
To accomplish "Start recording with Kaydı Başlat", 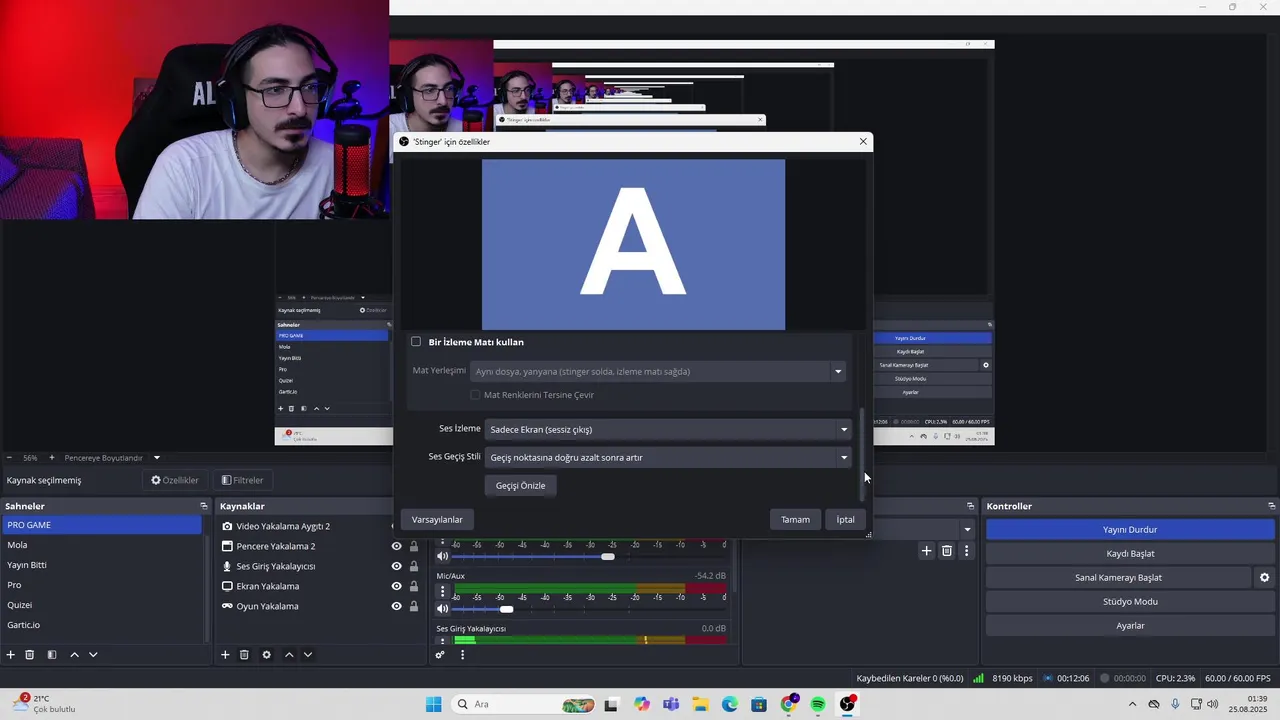I will (x=1130, y=553).
